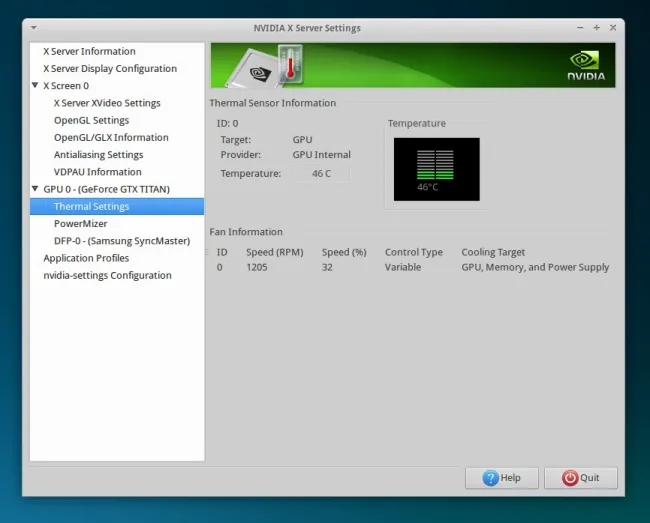
Task: Open X Server XVideo Settings
Action: (107, 103)
